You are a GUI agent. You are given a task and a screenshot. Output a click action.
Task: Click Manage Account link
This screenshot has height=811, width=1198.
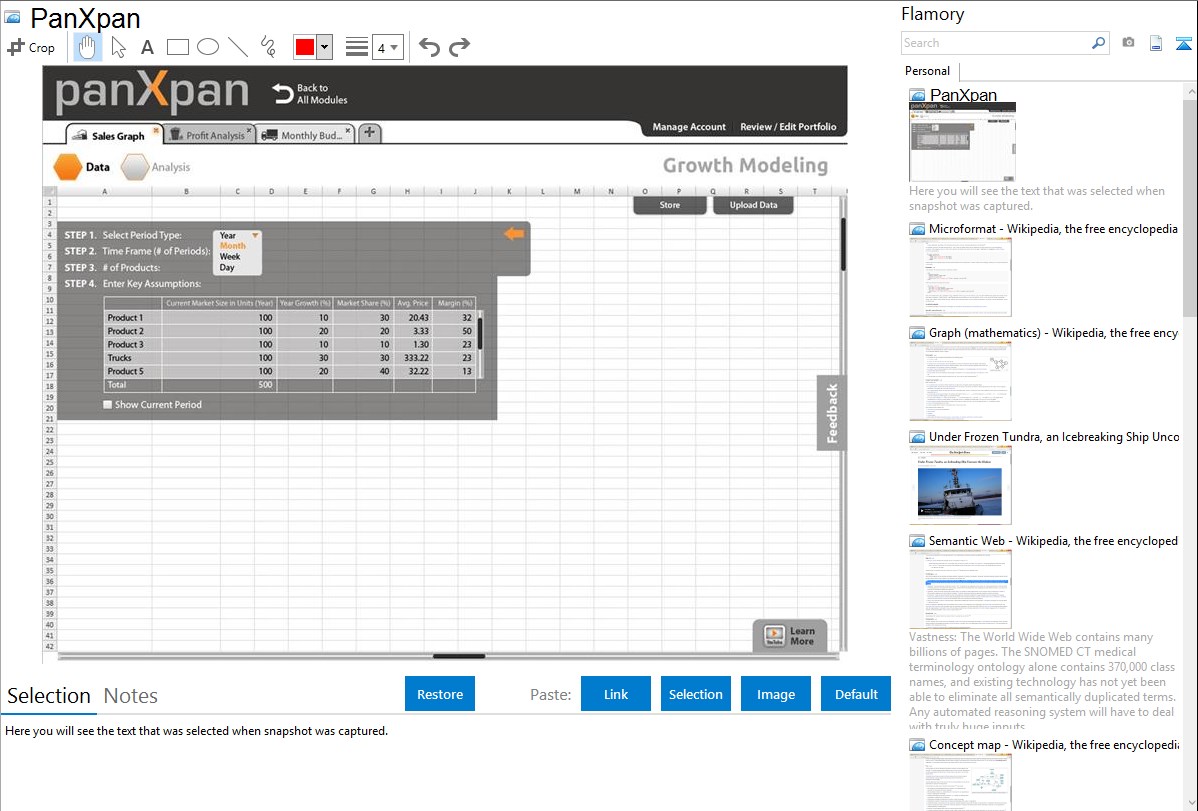[x=689, y=127]
